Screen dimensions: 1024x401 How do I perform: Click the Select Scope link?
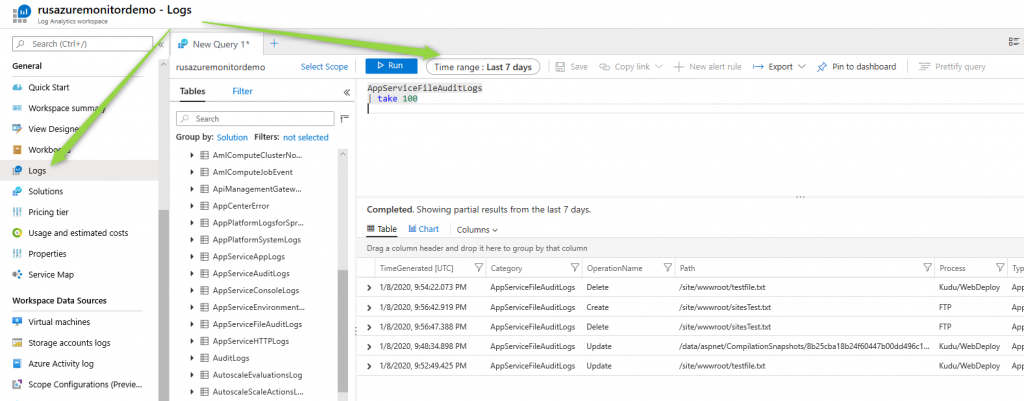pyautogui.click(x=324, y=67)
